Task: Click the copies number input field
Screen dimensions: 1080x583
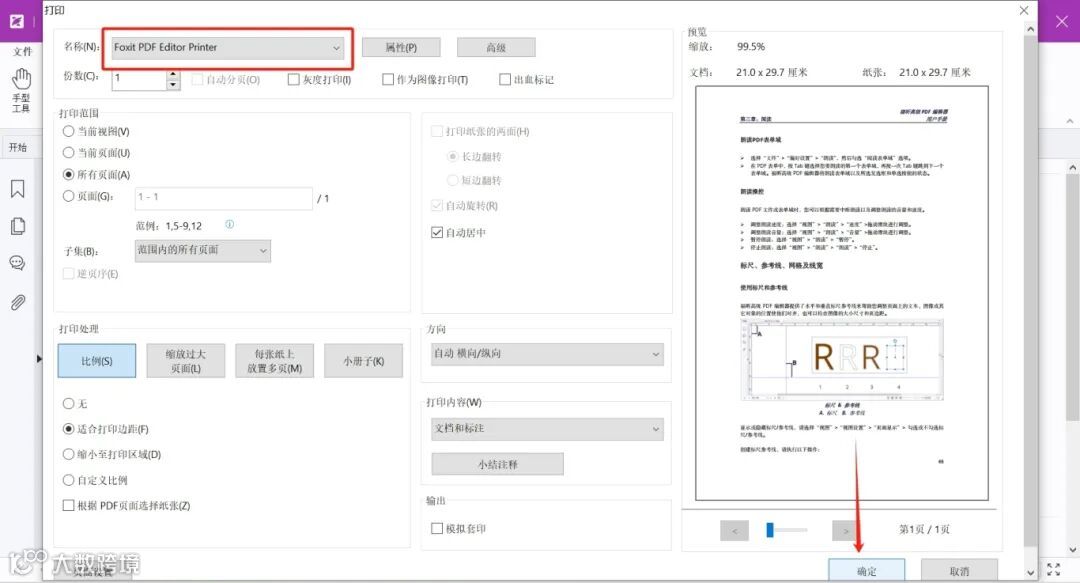Action: coord(139,79)
